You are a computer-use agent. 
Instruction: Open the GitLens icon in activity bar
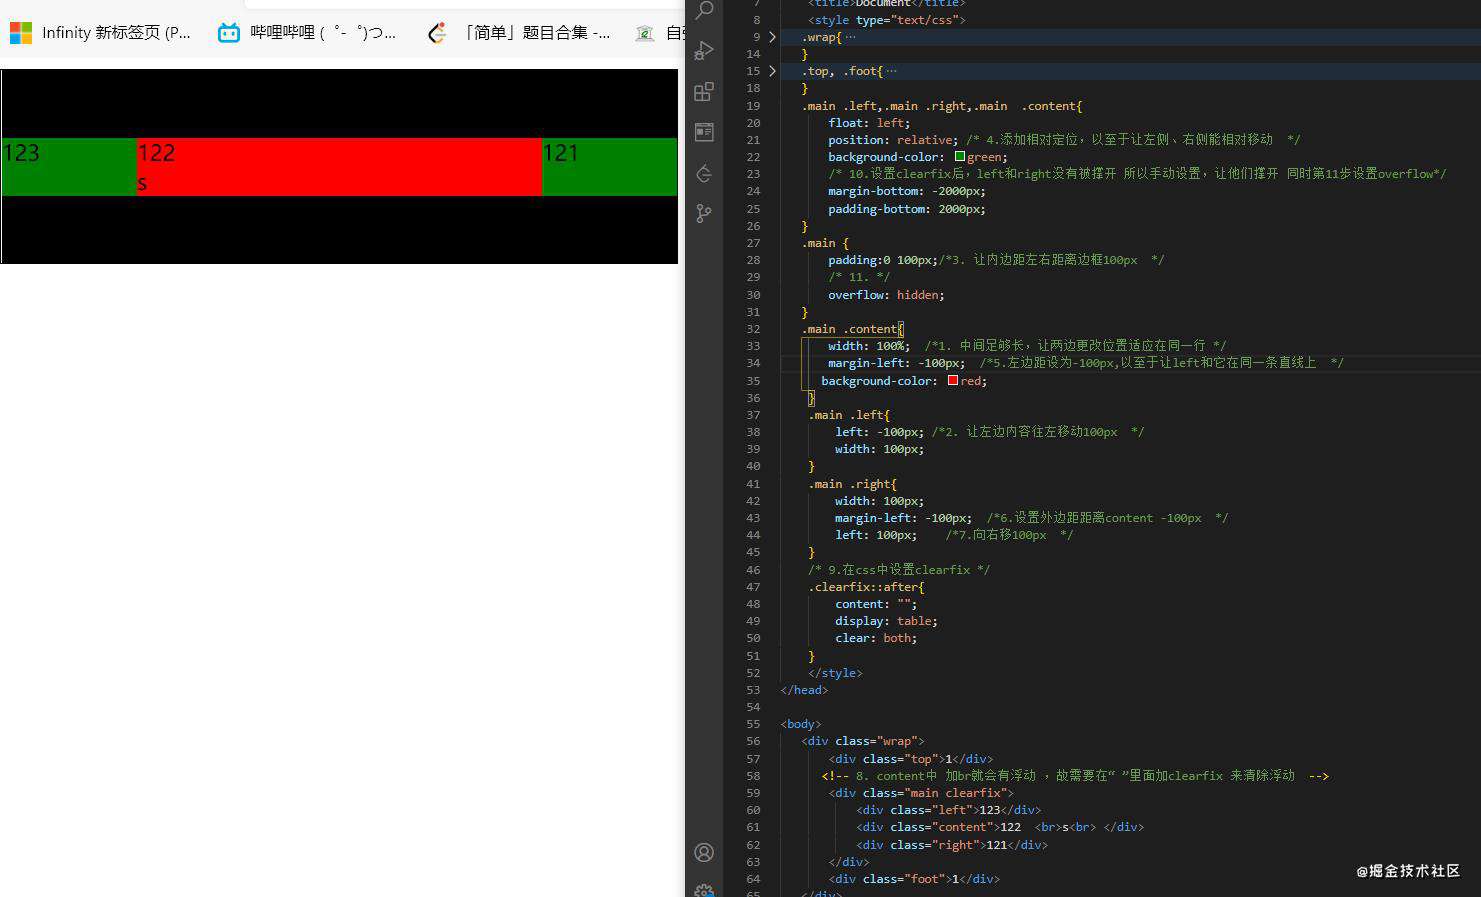click(x=704, y=173)
